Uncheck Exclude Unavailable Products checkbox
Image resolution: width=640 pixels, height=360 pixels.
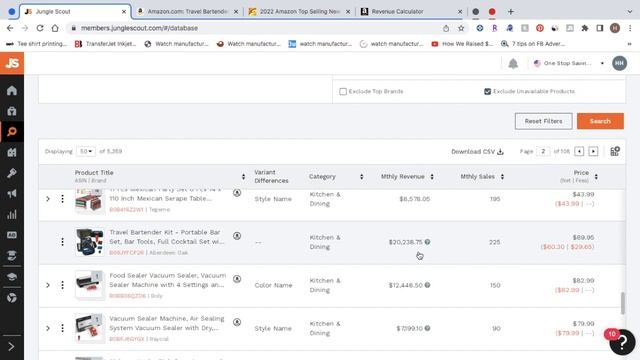click(x=487, y=91)
